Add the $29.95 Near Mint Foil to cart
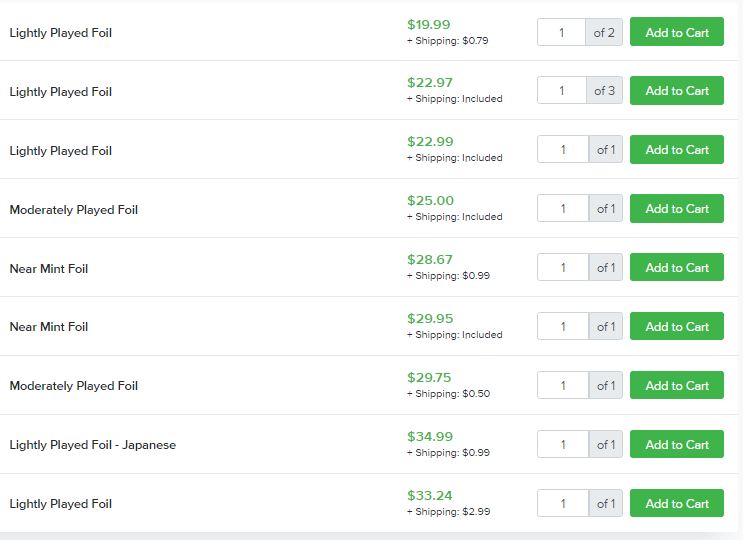 tap(677, 326)
